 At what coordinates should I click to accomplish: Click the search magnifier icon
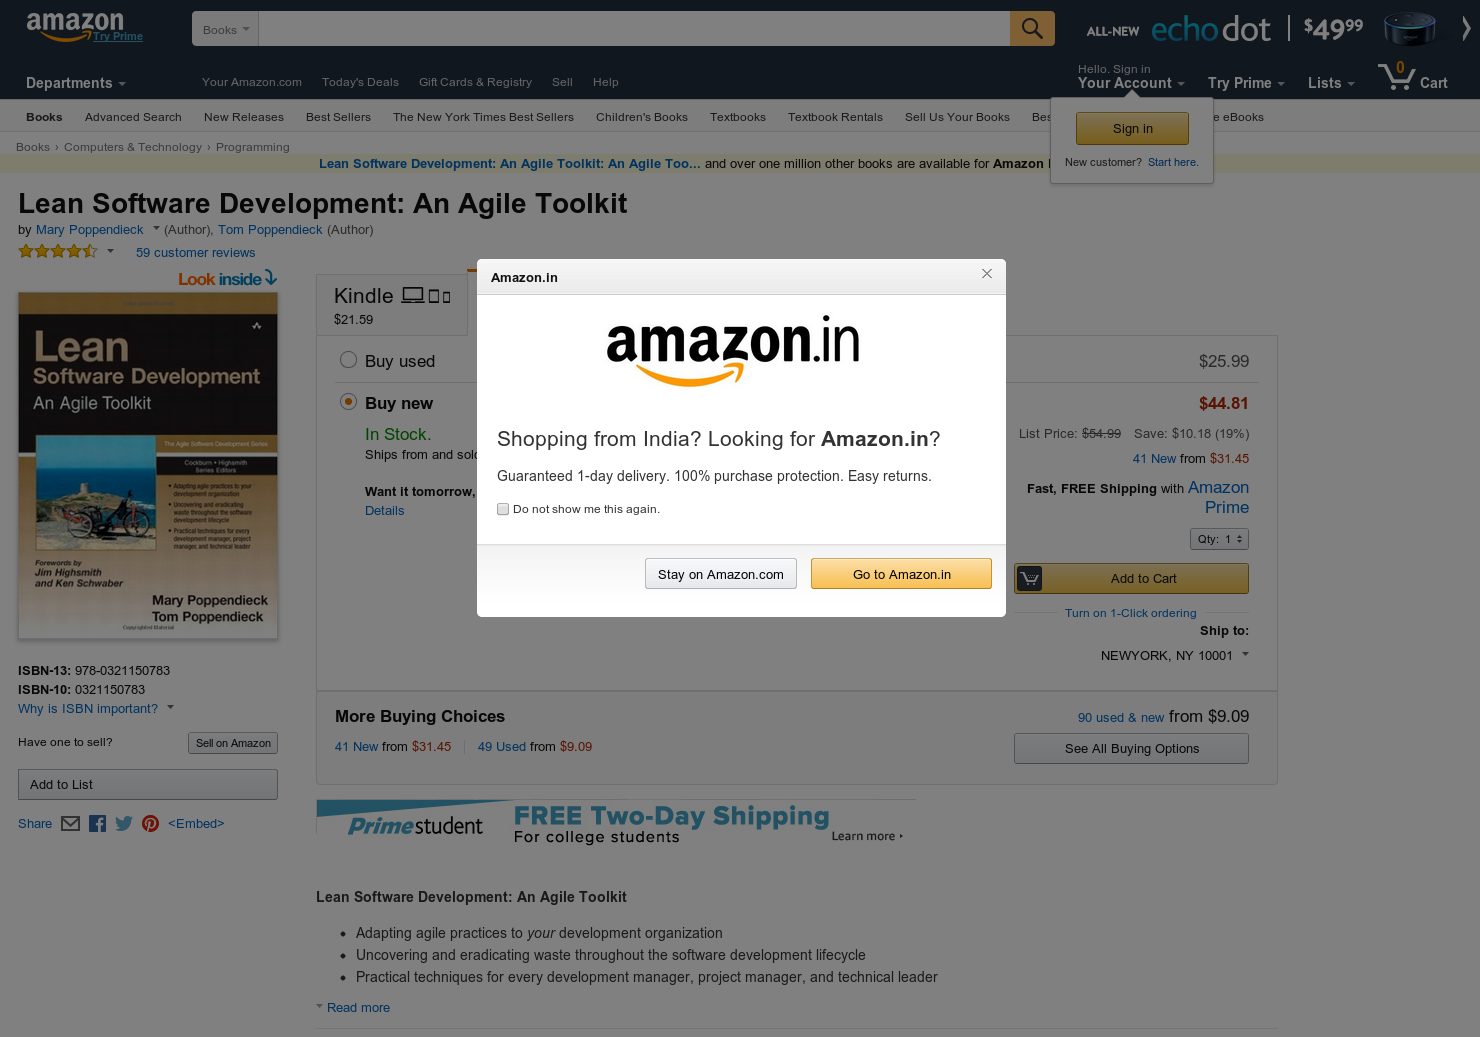click(x=1032, y=28)
